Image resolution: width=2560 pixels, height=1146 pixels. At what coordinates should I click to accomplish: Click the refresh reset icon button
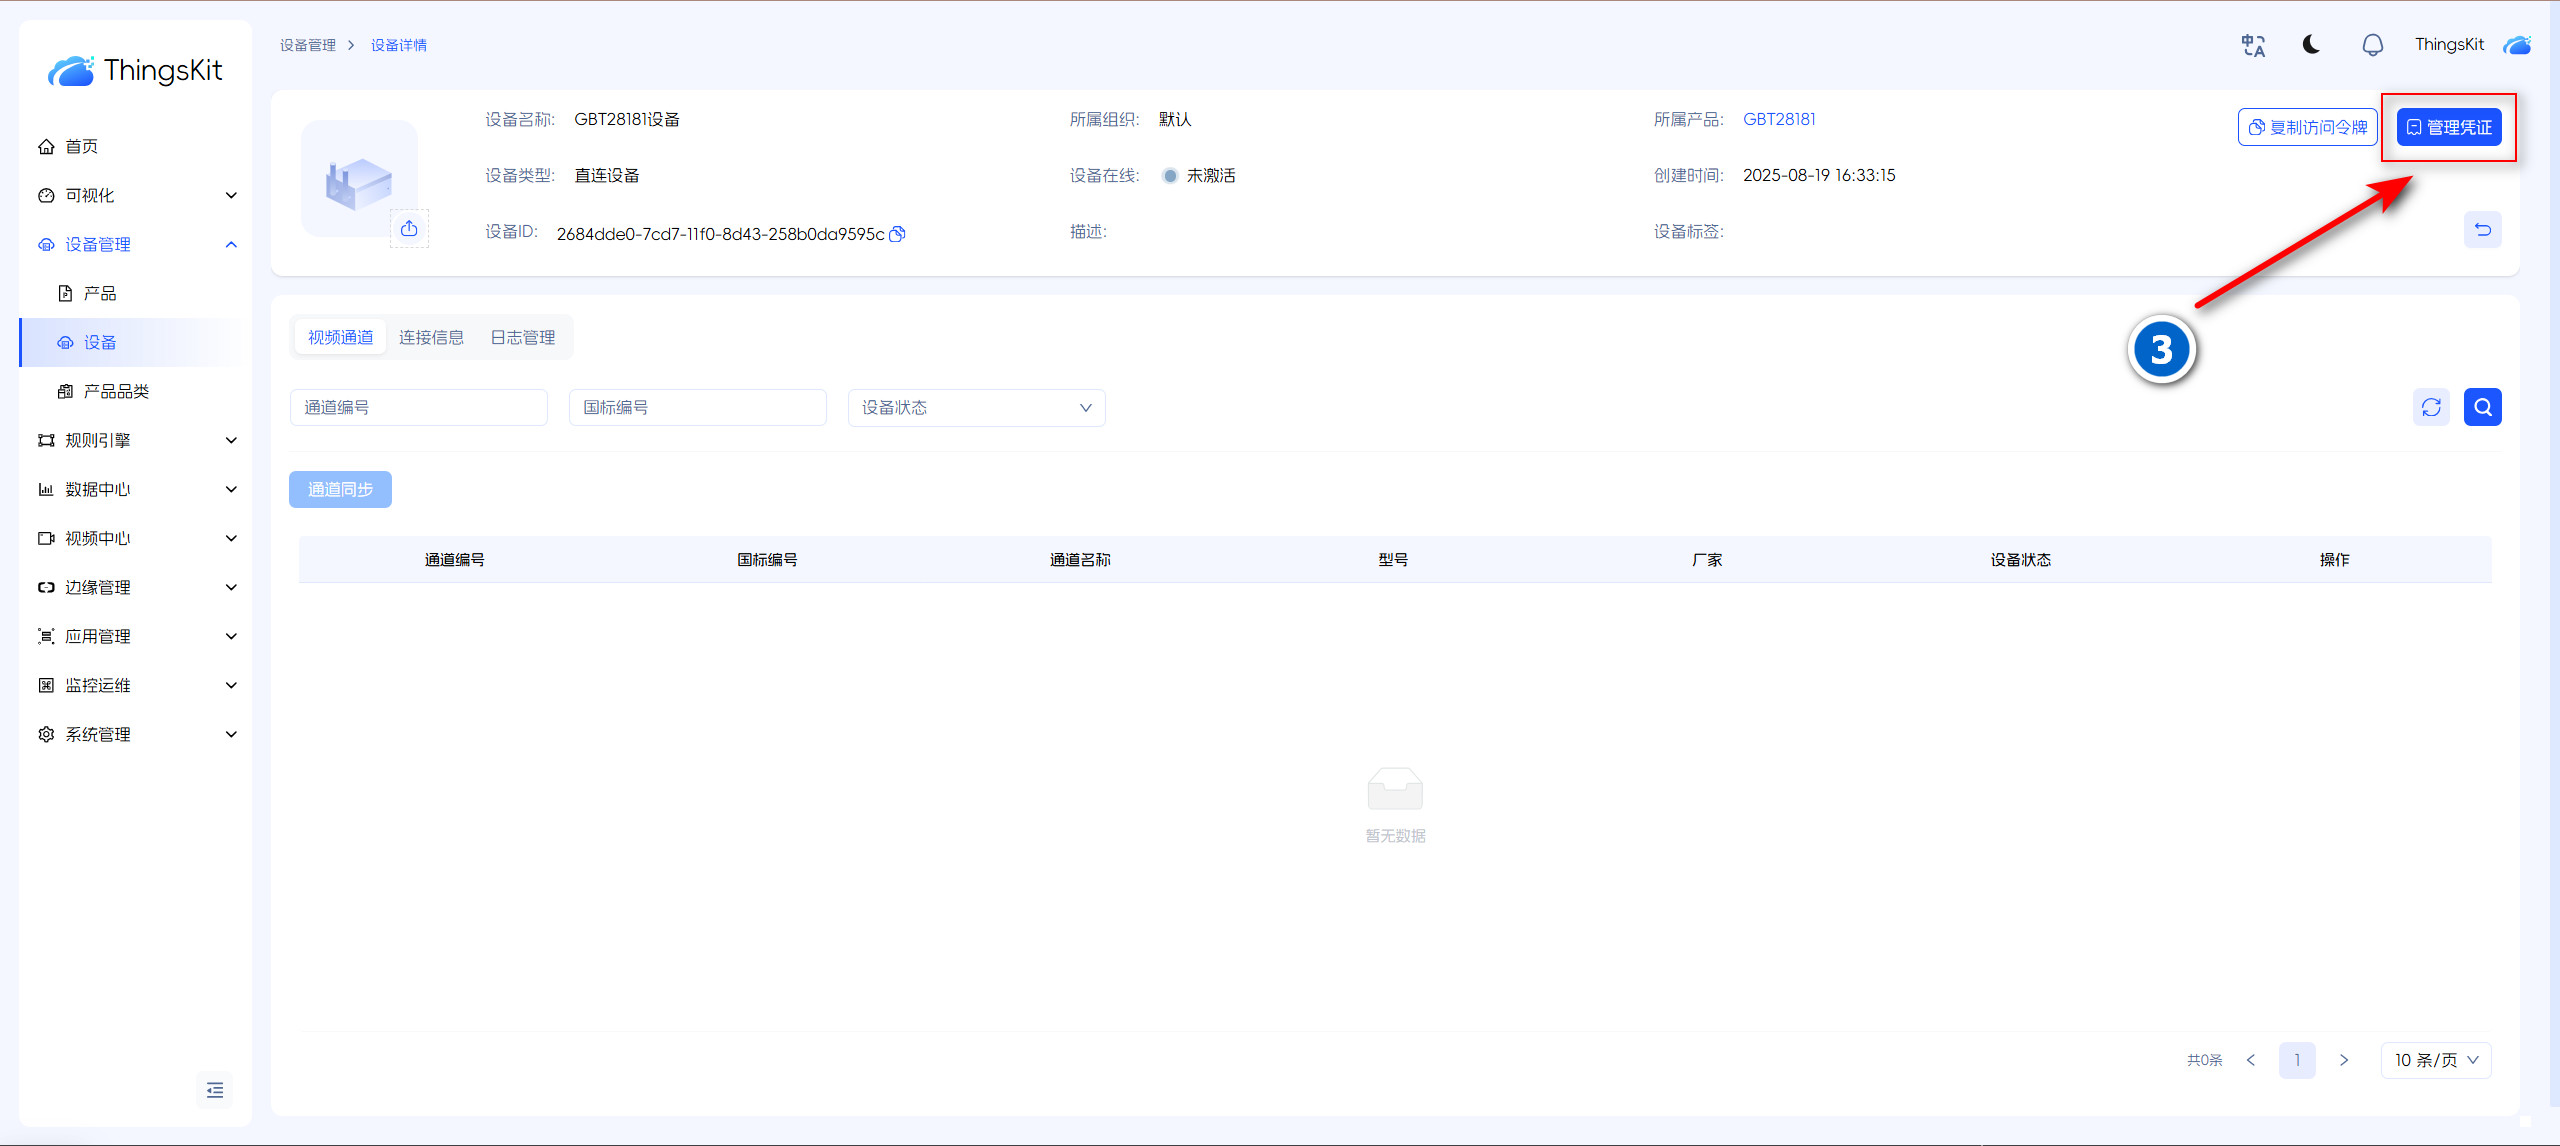[2431, 407]
